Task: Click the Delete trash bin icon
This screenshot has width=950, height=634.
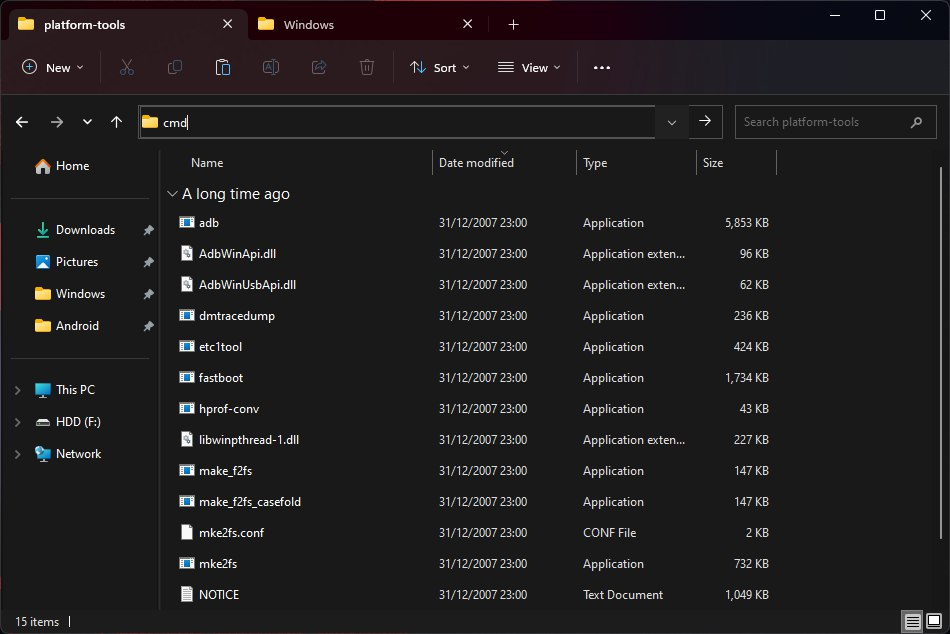Action: (x=367, y=67)
